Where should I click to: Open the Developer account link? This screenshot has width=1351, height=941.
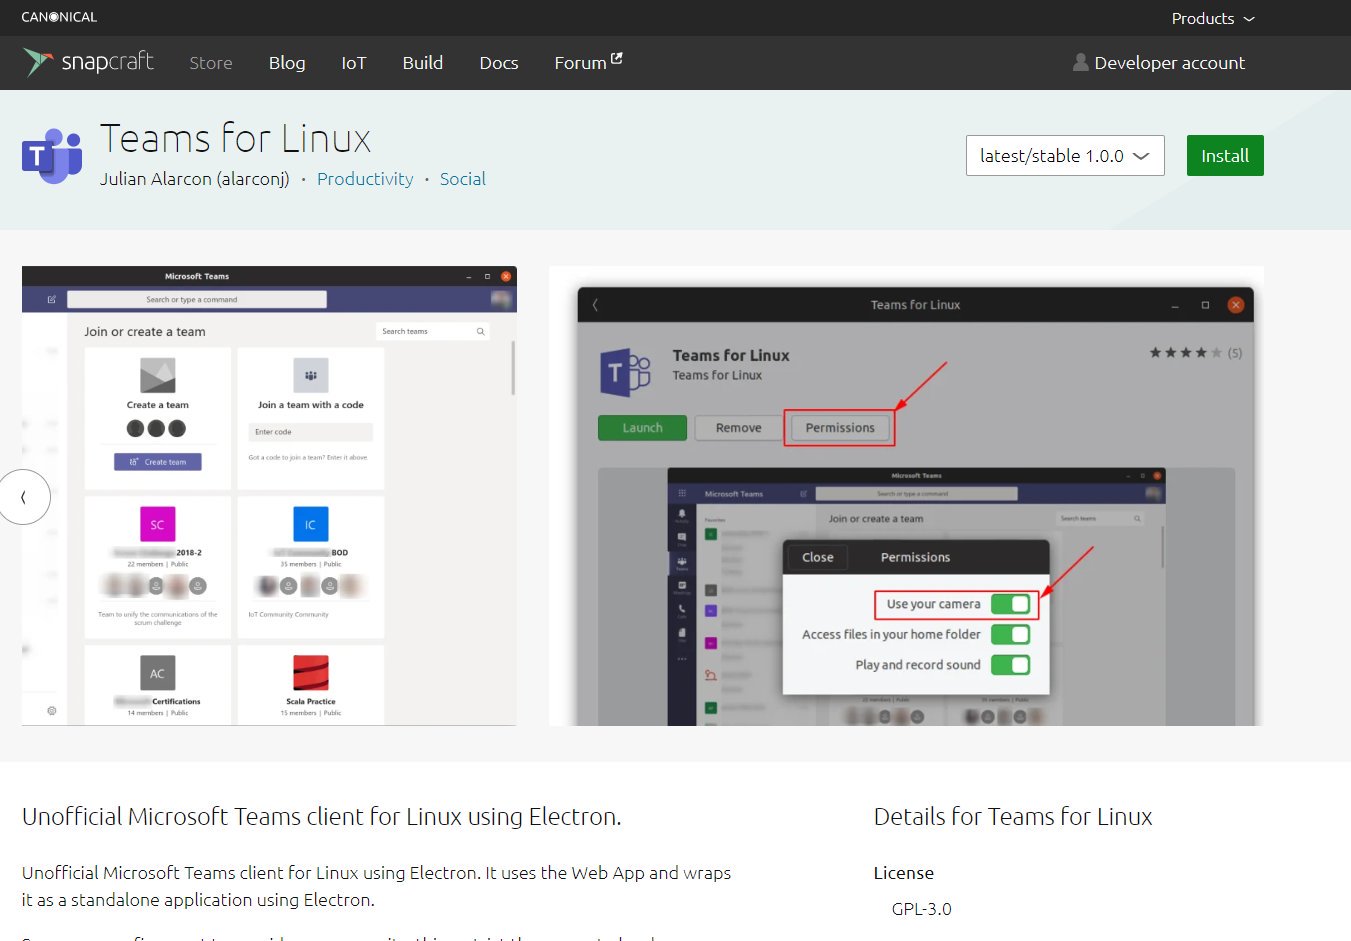click(x=1159, y=63)
